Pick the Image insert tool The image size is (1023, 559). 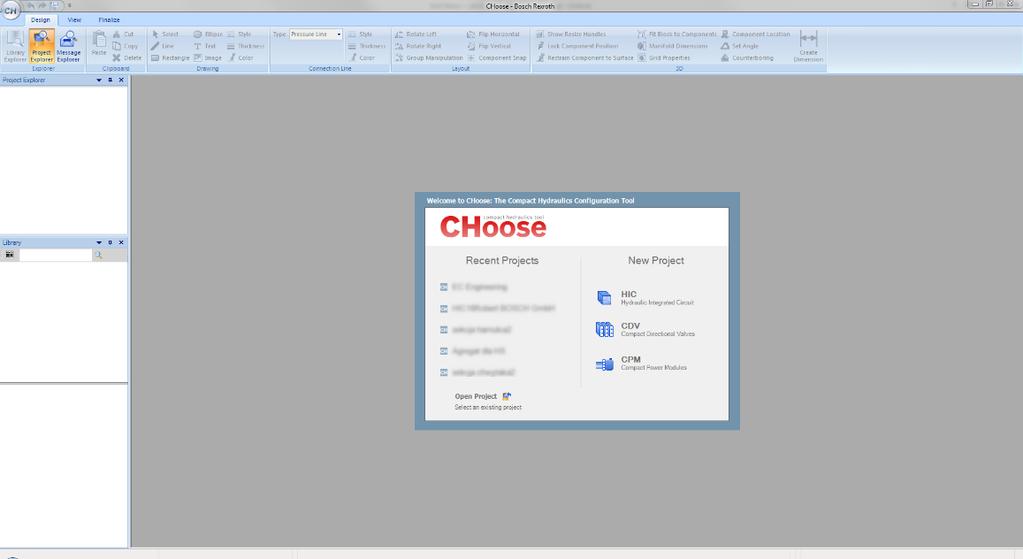tap(208, 58)
